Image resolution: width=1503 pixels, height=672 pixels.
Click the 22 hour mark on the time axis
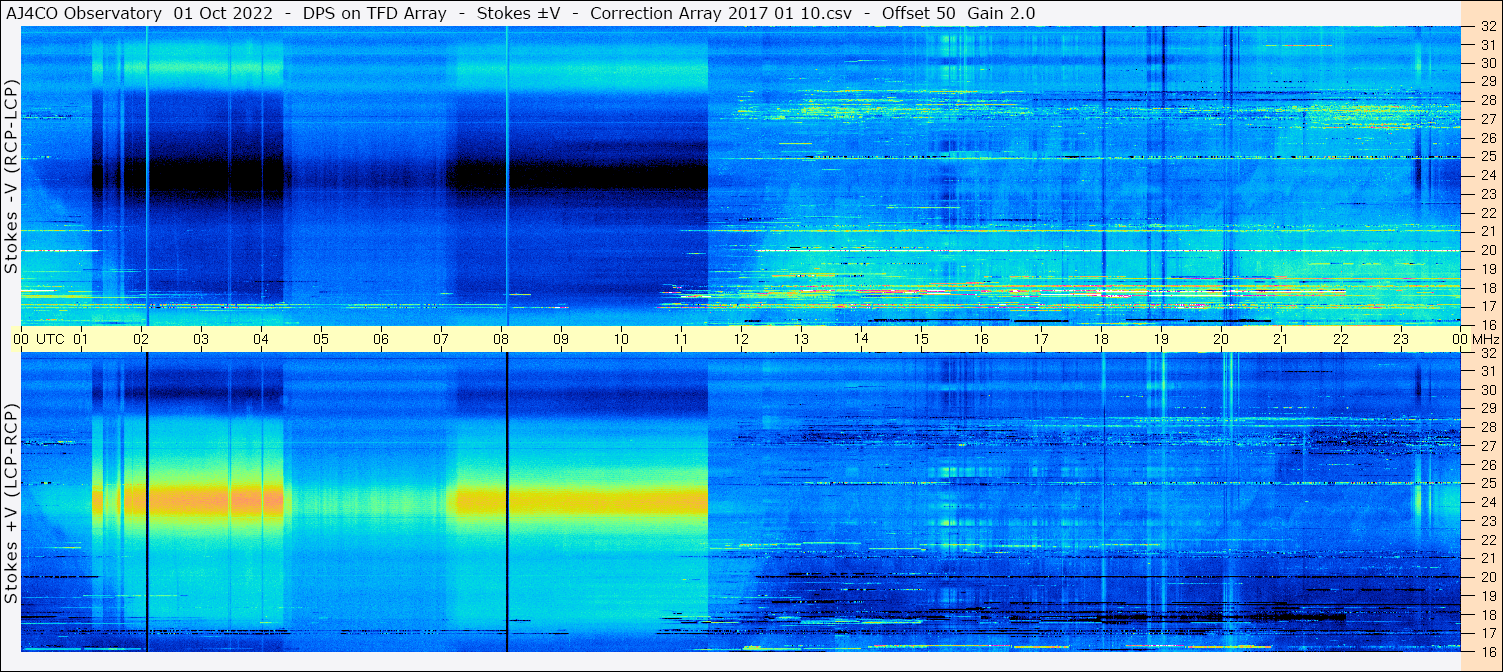[x=1341, y=339]
